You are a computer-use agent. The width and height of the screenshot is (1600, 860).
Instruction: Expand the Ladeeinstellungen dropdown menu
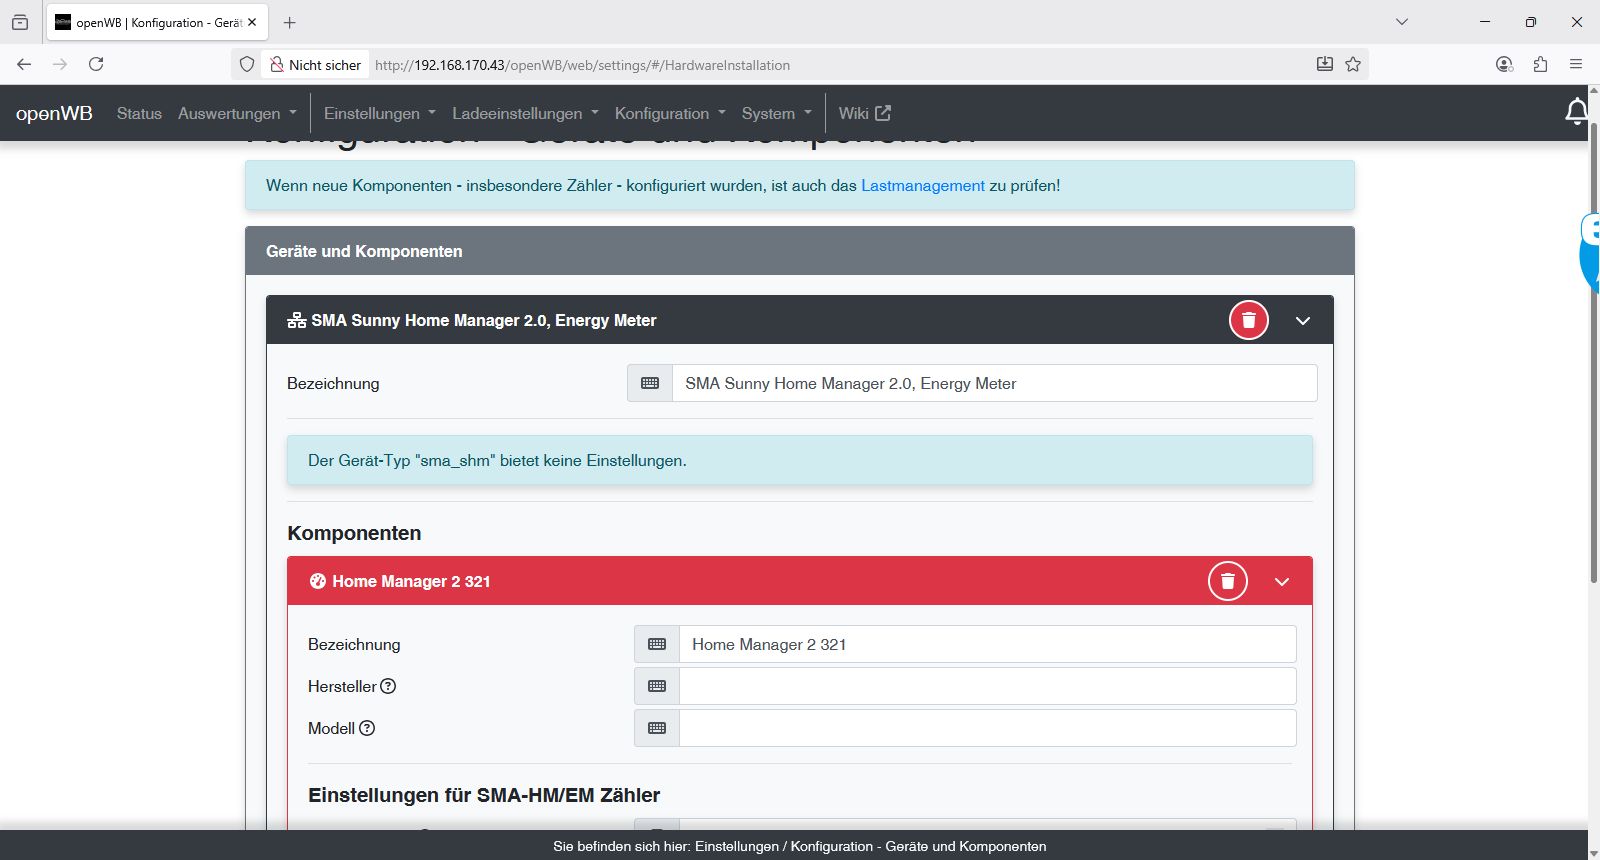click(x=524, y=113)
